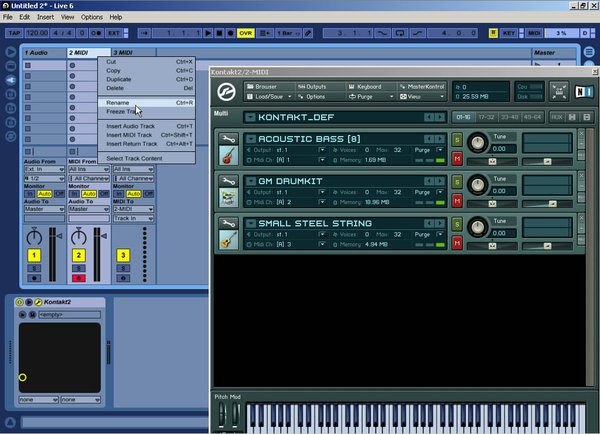Open the Options menu in menu bar
600x434 pixels.
pos(91,17)
